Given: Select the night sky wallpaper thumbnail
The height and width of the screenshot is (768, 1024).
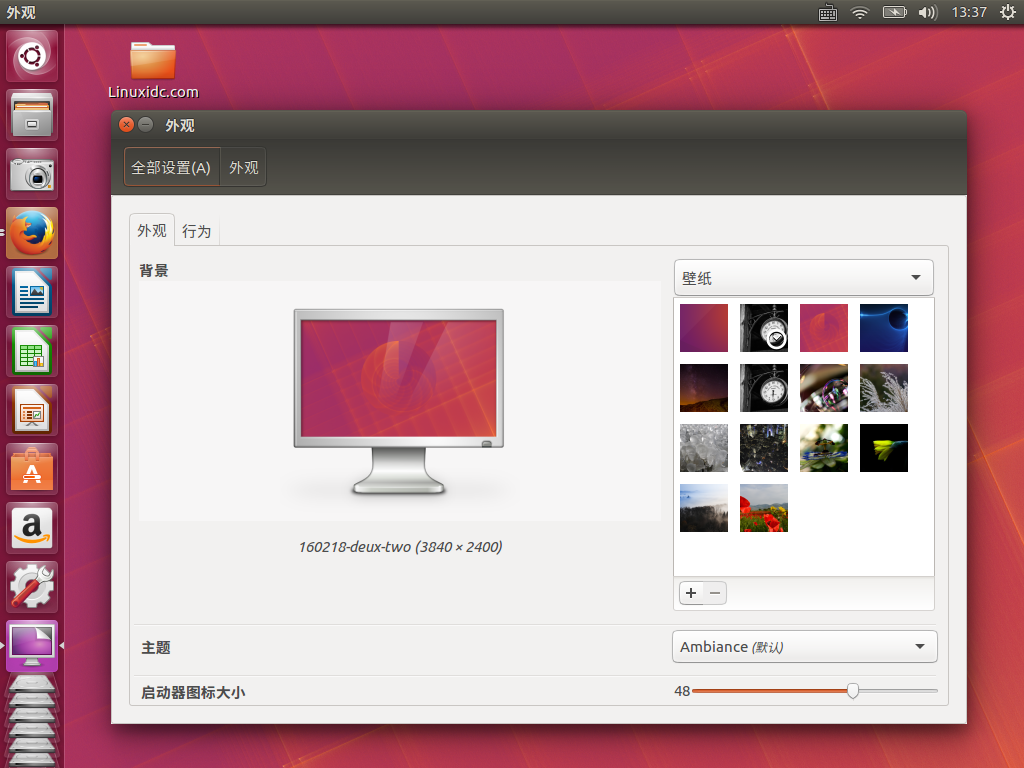Looking at the screenshot, I should coord(704,388).
